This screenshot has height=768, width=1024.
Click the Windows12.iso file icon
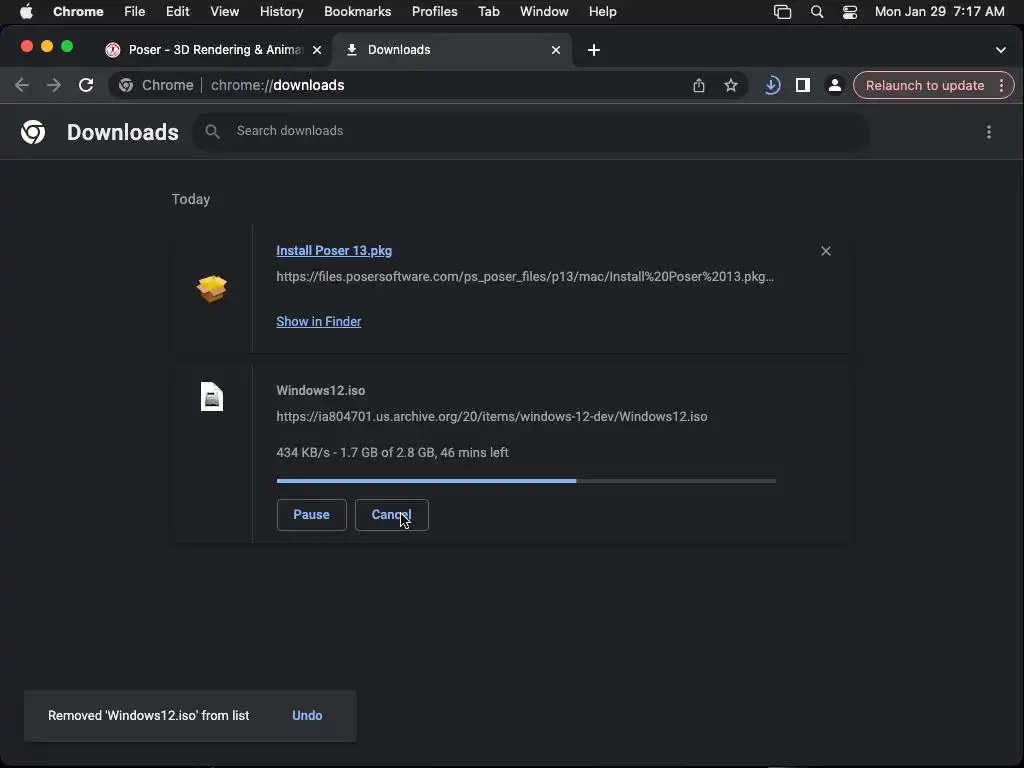pyautogui.click(x=212, y=396)
